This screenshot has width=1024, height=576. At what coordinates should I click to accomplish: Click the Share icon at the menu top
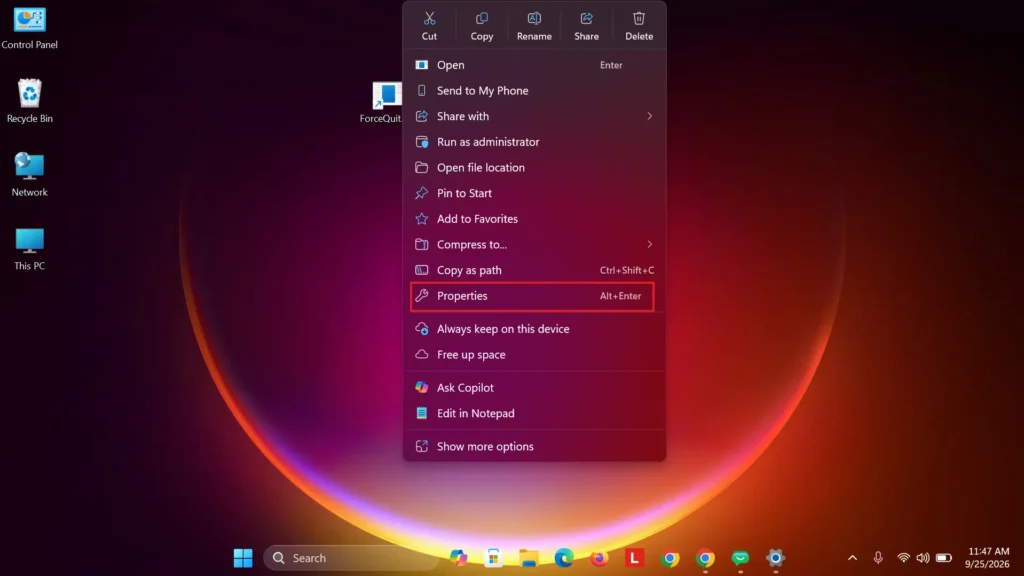tap(586, 18)
